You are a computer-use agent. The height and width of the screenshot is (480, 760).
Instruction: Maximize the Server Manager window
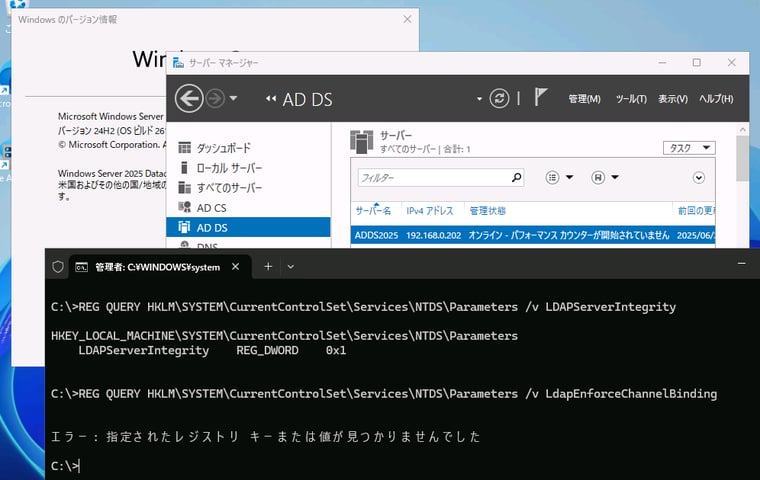(697, 63)
